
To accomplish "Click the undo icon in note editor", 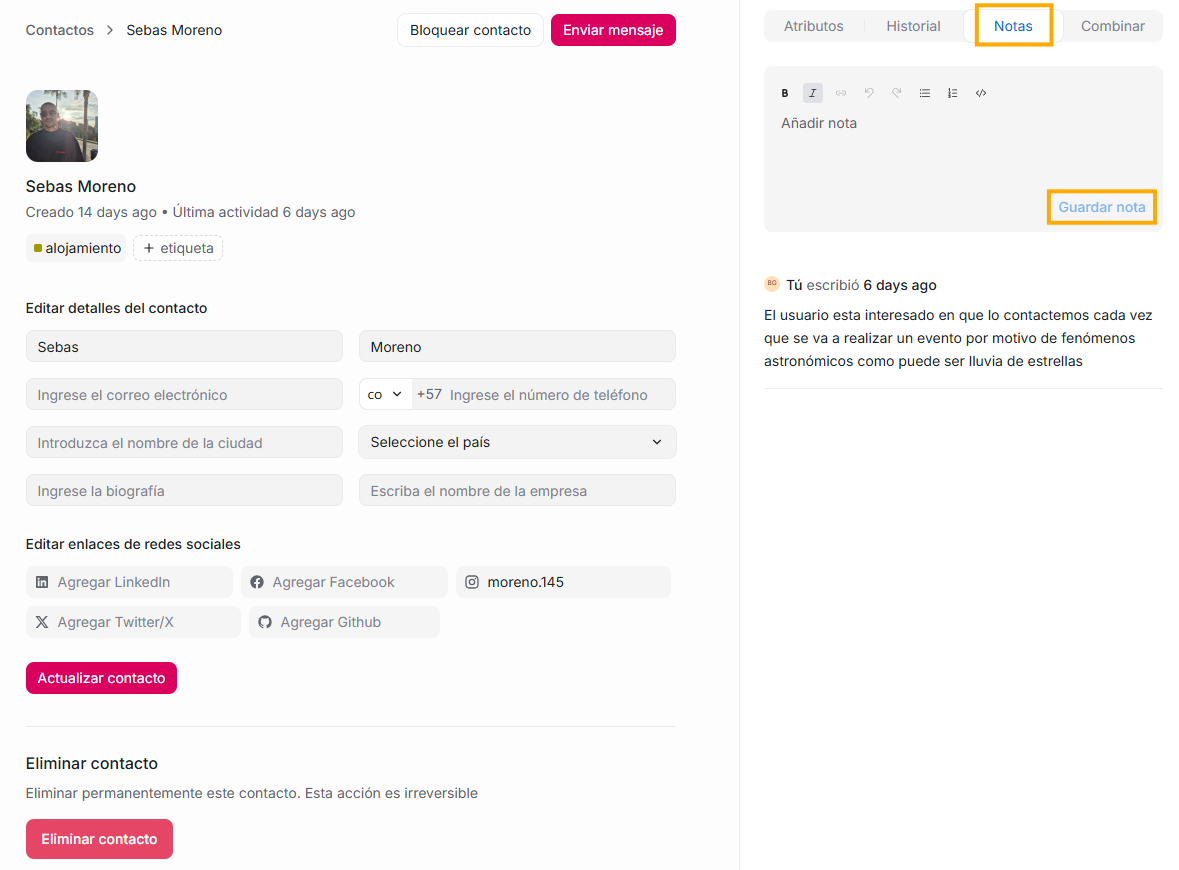I will (869, 93).
